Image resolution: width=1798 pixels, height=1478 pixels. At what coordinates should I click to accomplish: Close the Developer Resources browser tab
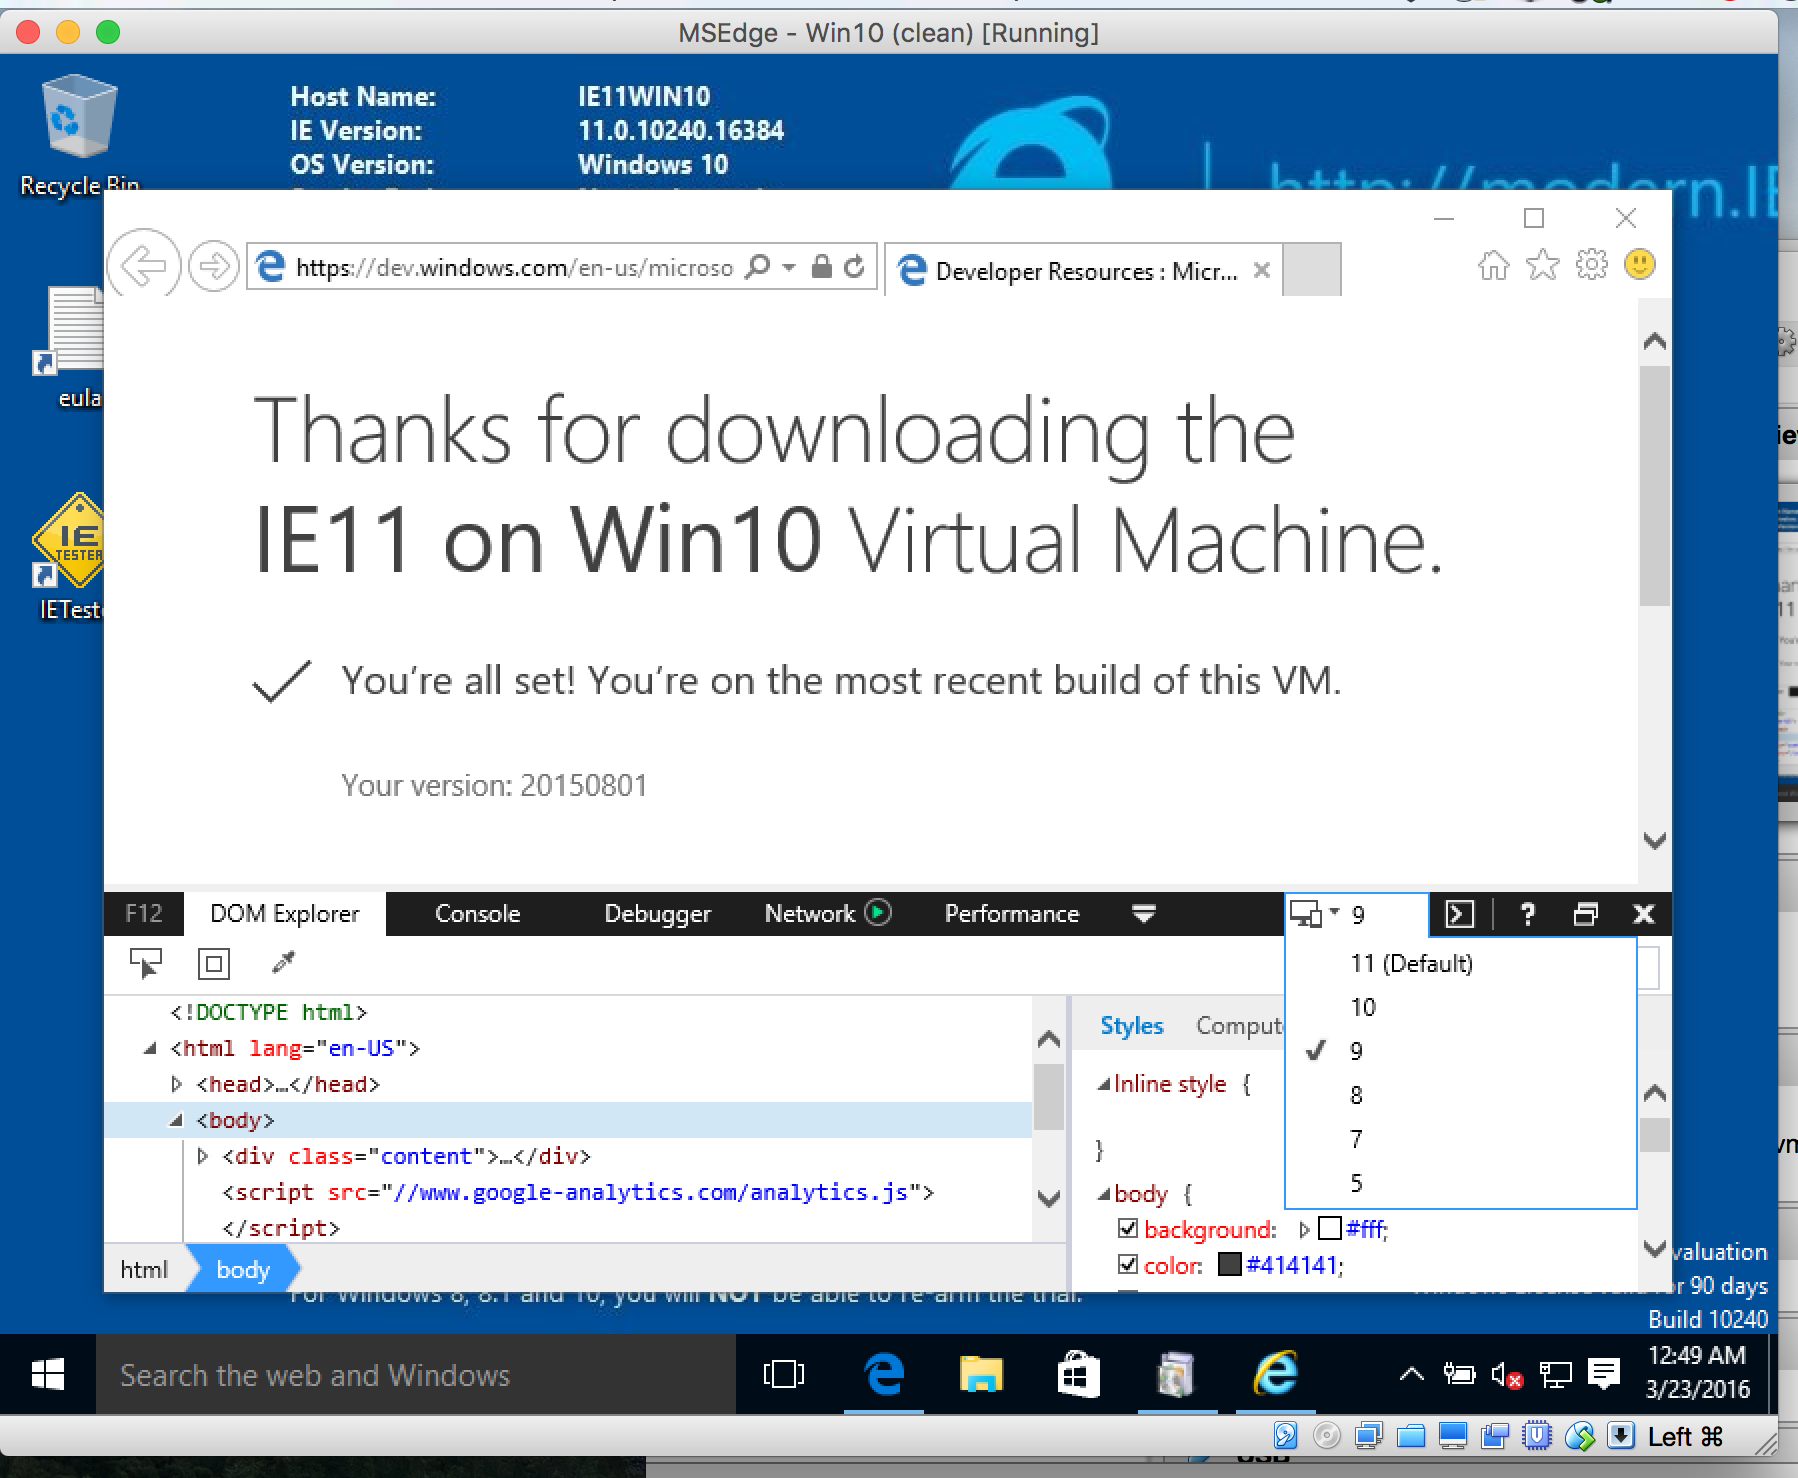tap(1262, 269)
